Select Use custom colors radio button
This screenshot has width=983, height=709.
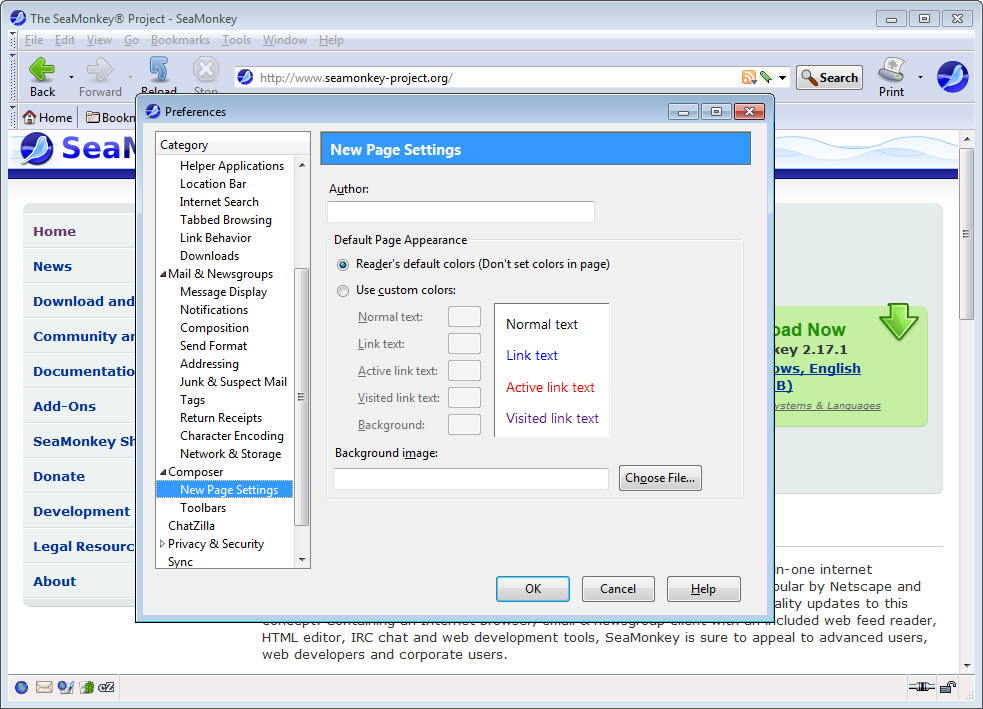343,291
